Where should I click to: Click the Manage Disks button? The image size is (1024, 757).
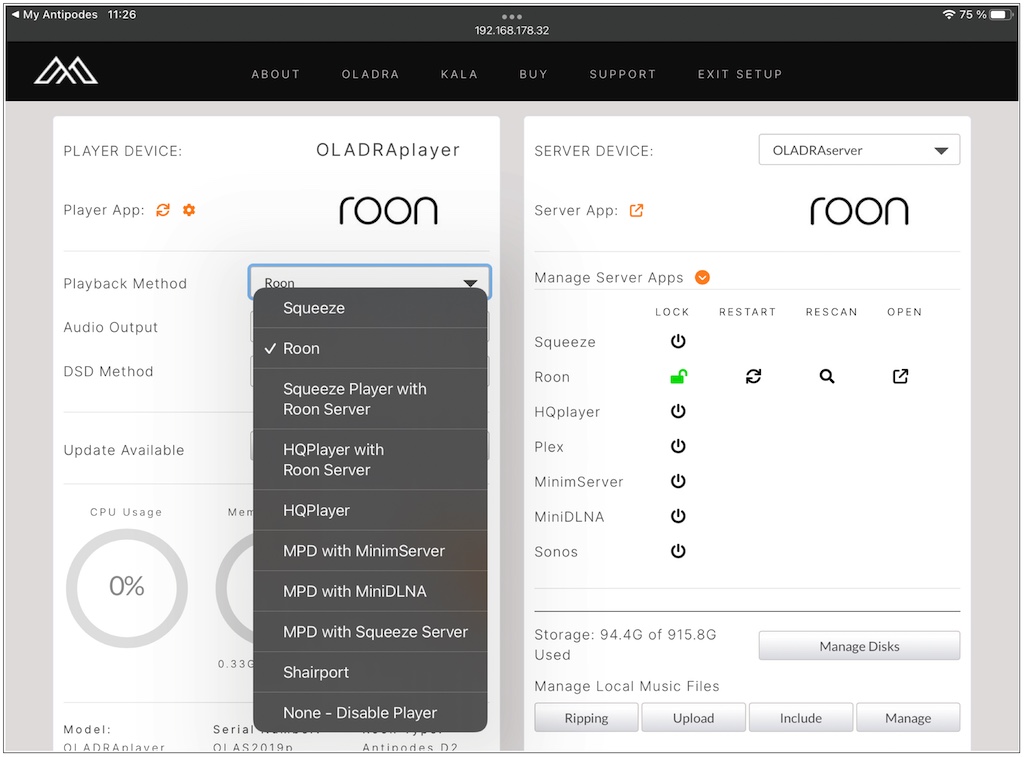point(859,646)
